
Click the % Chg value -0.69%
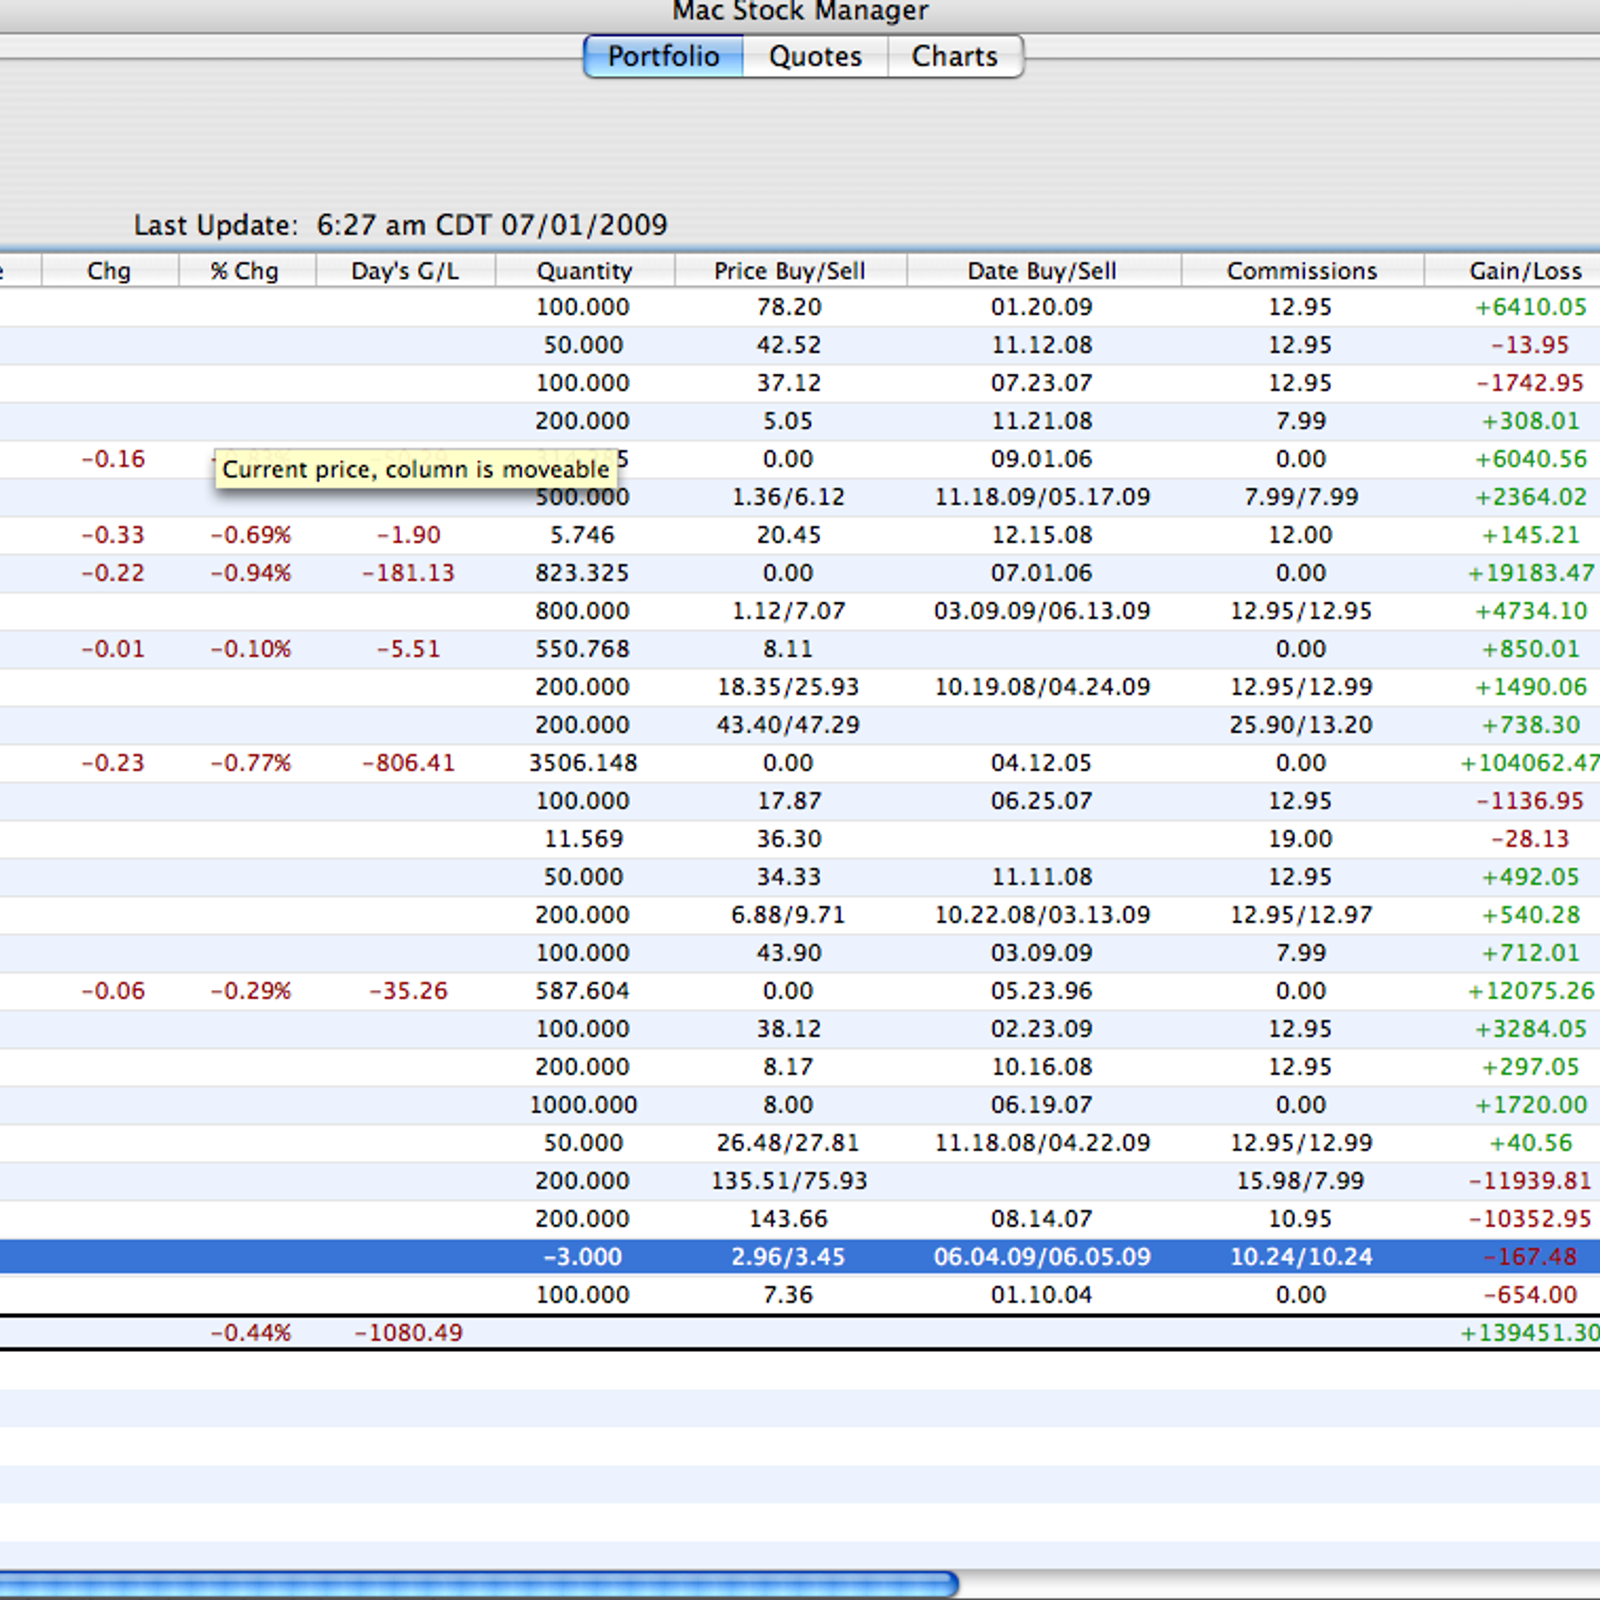point(250,535)
